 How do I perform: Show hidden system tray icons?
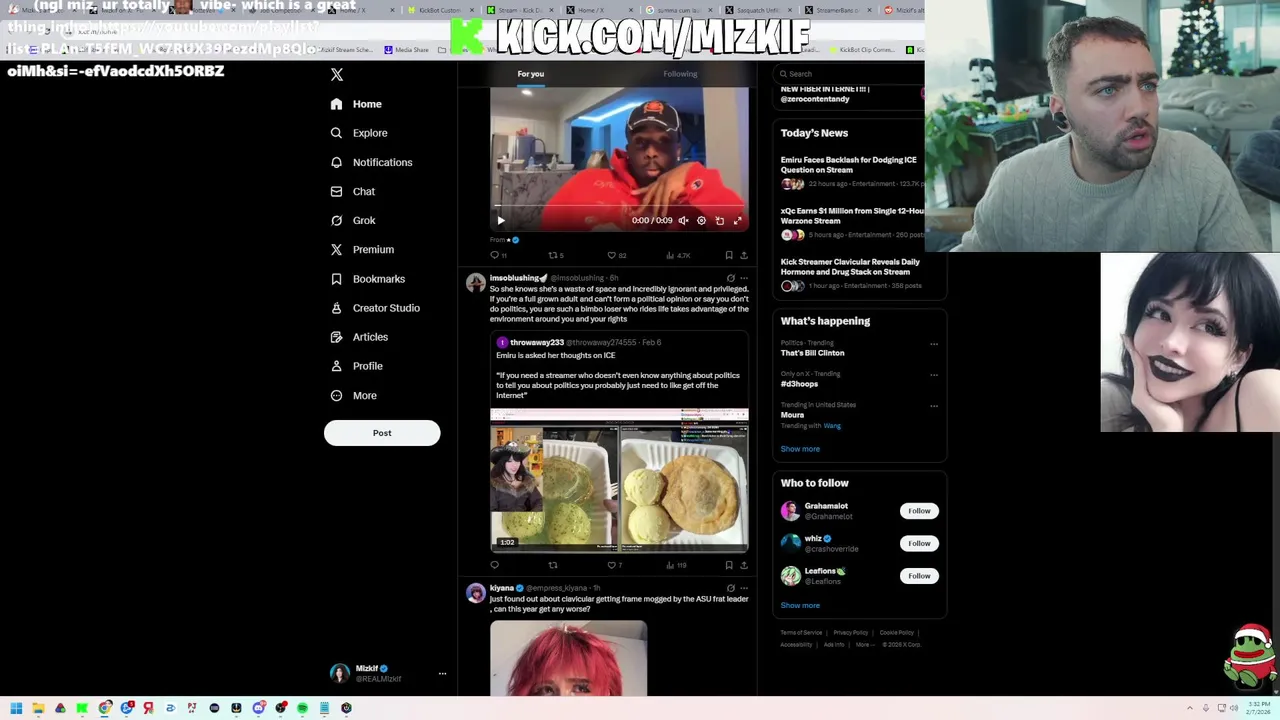1190,708
